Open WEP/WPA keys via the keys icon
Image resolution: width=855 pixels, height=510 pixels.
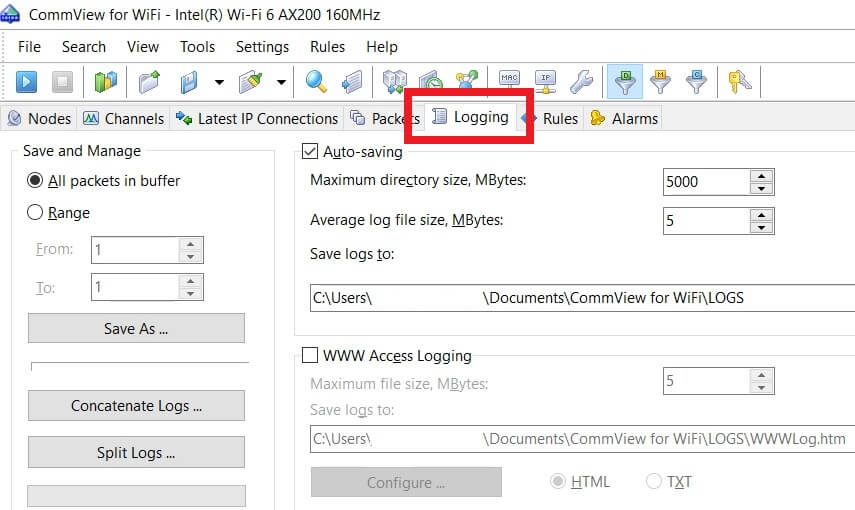739,82
